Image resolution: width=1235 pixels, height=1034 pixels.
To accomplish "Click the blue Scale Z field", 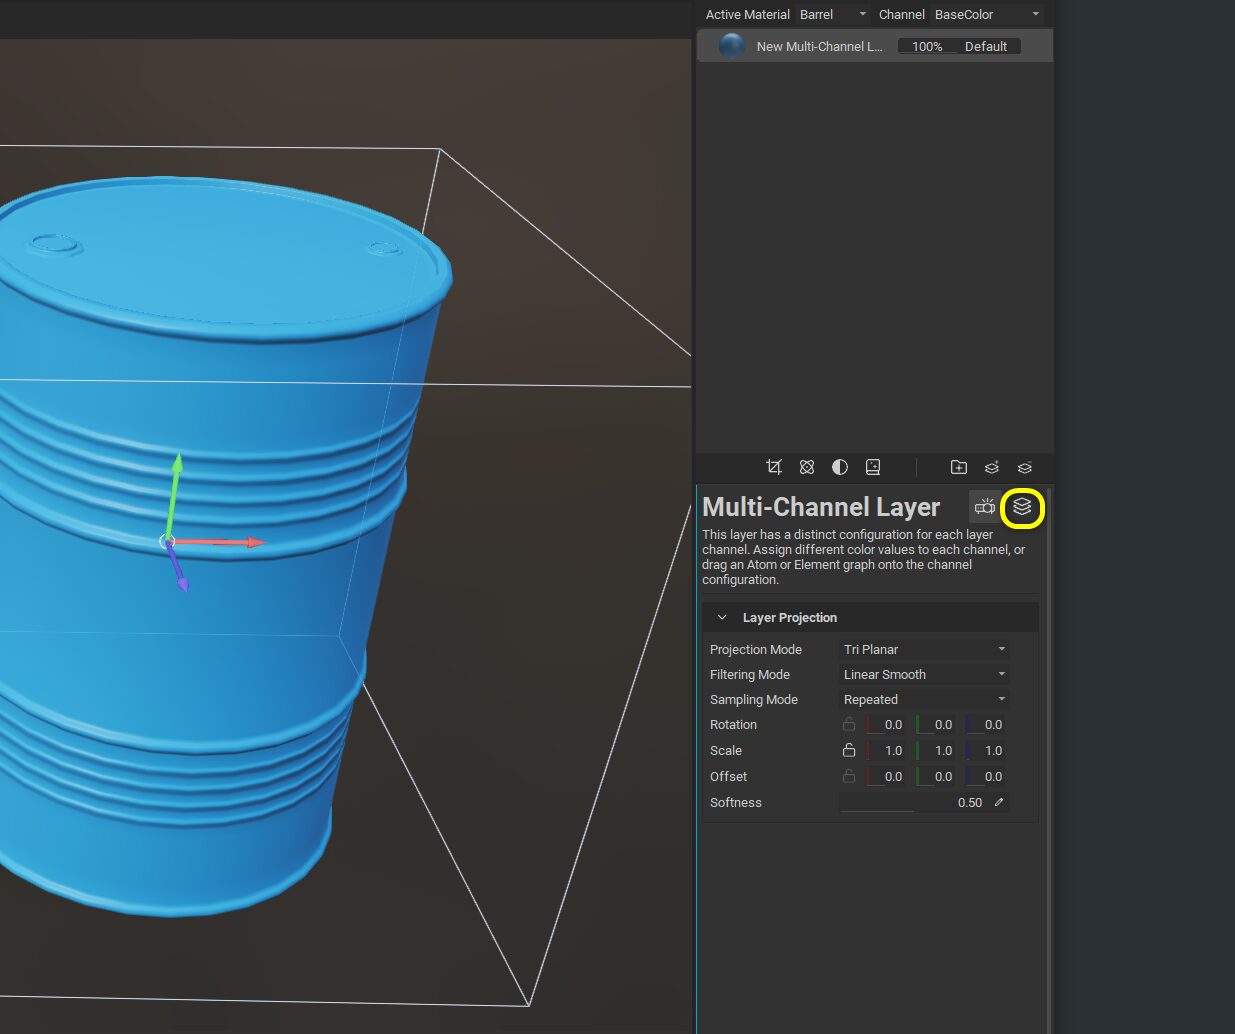I will tap(986, 750).
